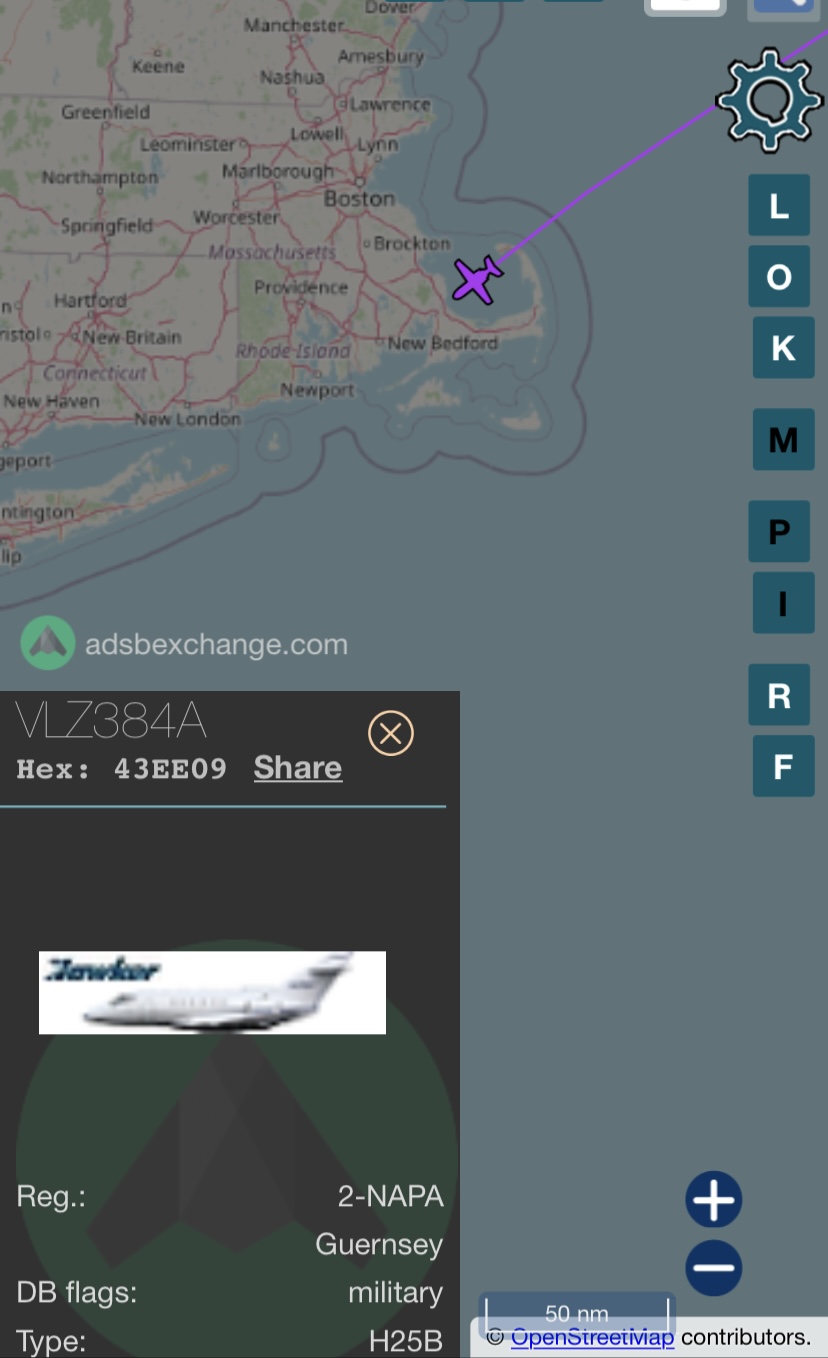Screen dimensions: 828x1358
Task: Open the settings gear icon
Action: point(769,100)
